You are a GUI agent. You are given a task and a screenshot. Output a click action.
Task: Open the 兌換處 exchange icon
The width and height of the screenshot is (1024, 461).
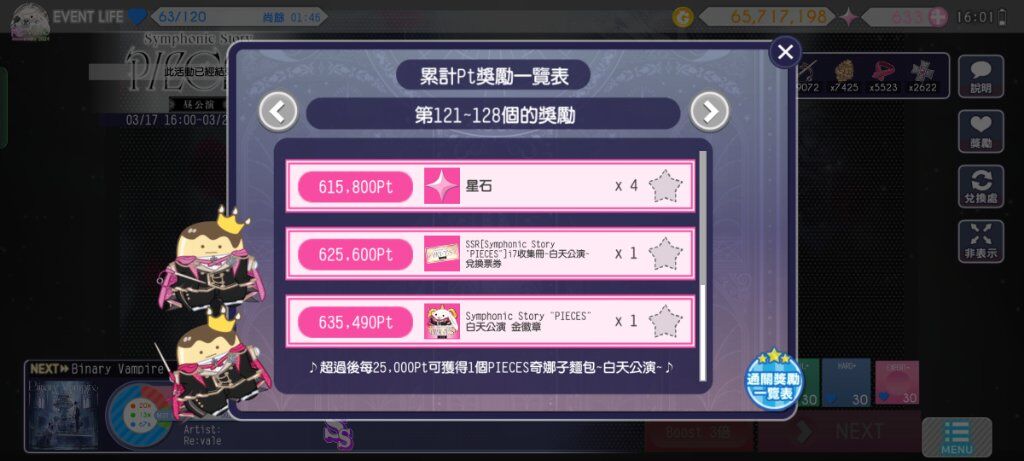tap(981, 186)
